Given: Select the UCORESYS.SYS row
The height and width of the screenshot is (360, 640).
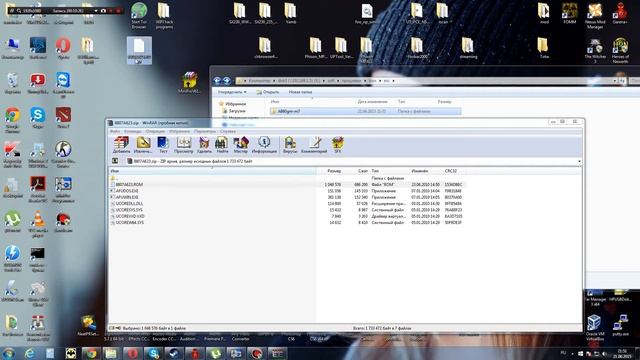Looking at the screenshot, I should (x=287, y=210).
